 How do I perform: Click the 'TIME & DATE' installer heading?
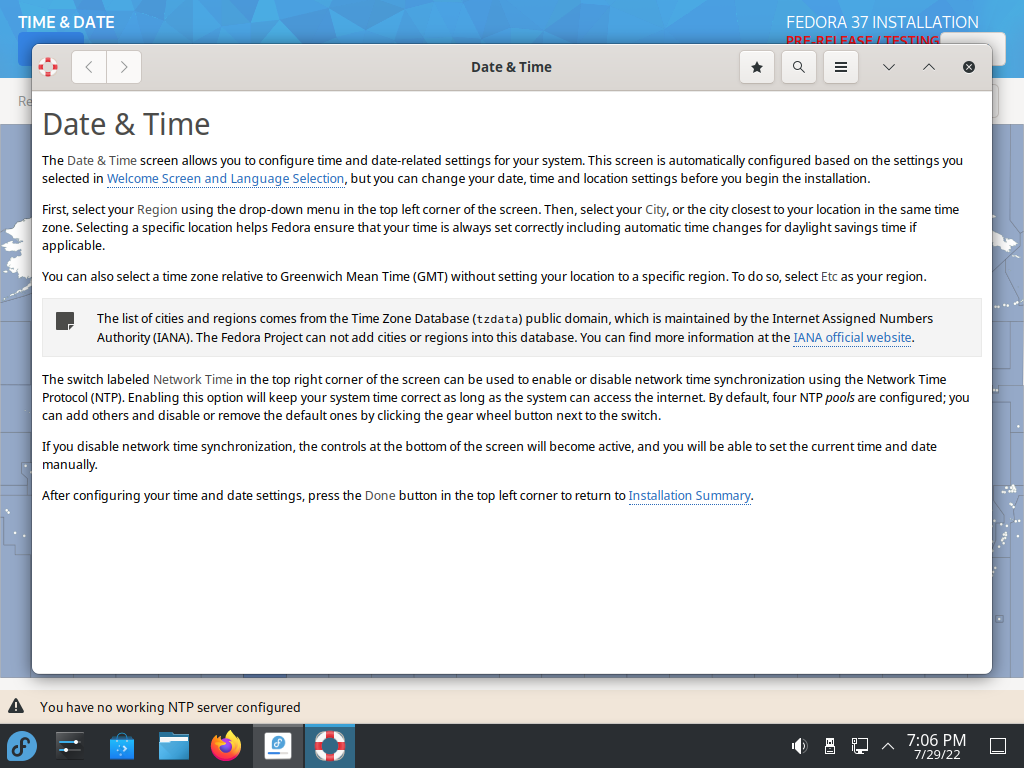[66, 22]
